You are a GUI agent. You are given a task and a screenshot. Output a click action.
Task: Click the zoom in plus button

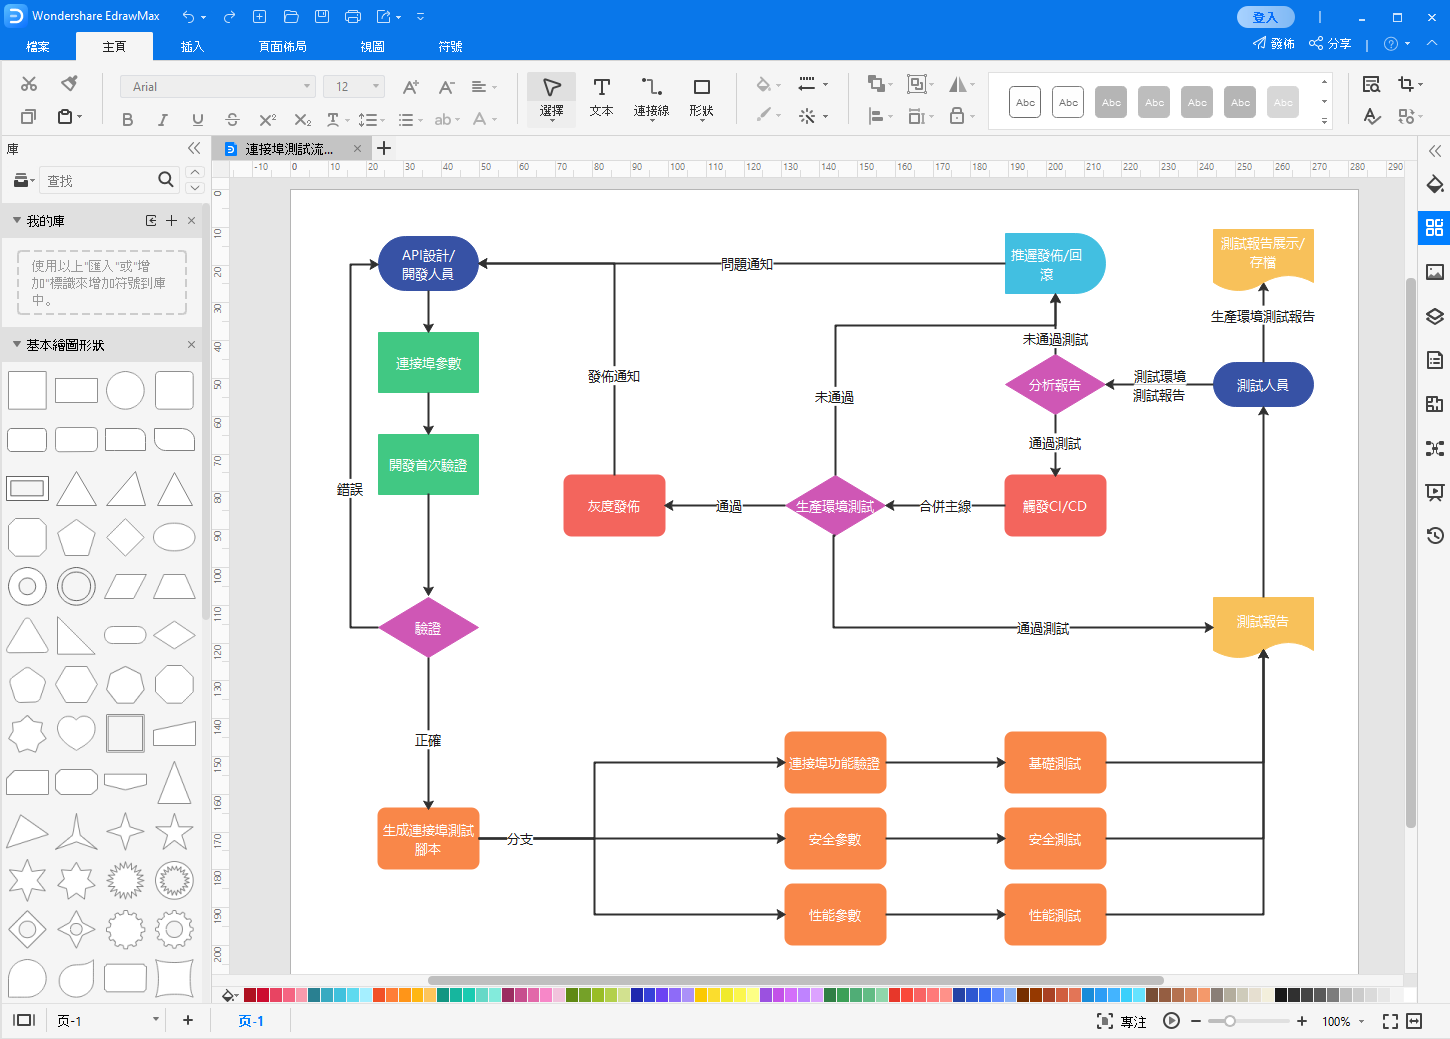1301,1021
